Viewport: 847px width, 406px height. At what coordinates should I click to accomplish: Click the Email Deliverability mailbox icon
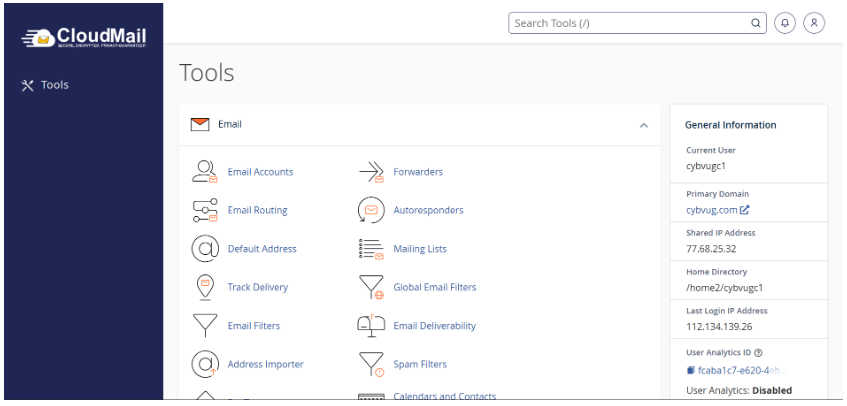[x=371, y=326]
